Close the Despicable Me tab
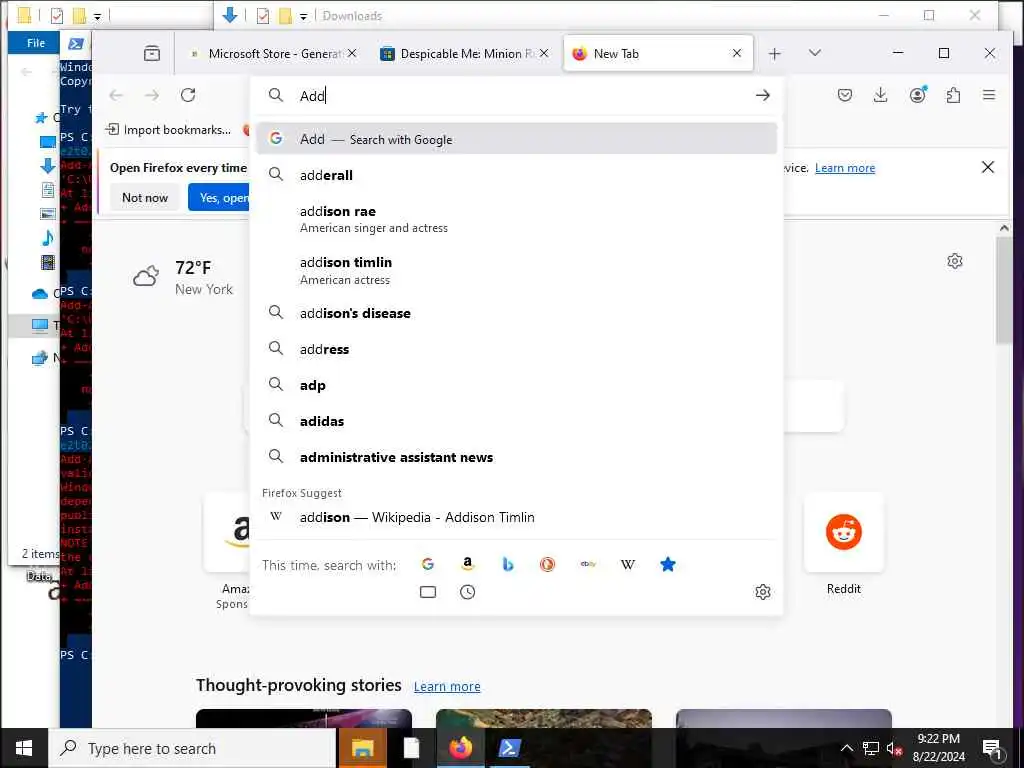The image size is (1024, 768). click(544, 54)
